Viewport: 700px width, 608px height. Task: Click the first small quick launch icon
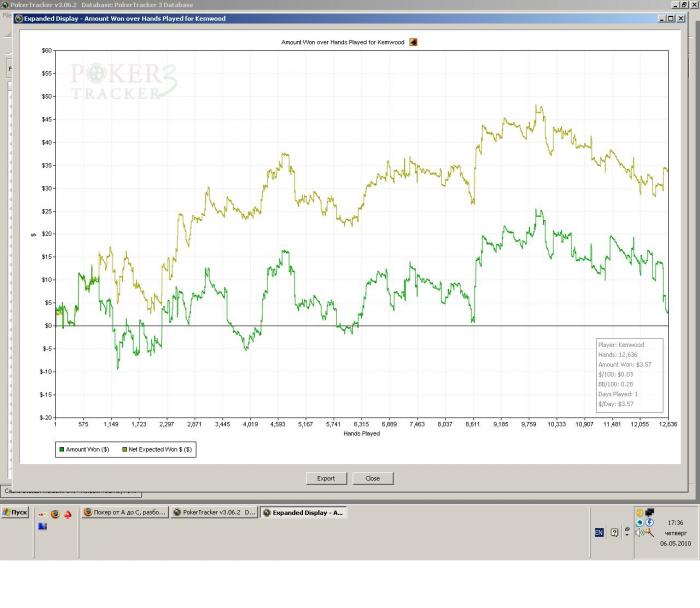(x=42, y=514)
